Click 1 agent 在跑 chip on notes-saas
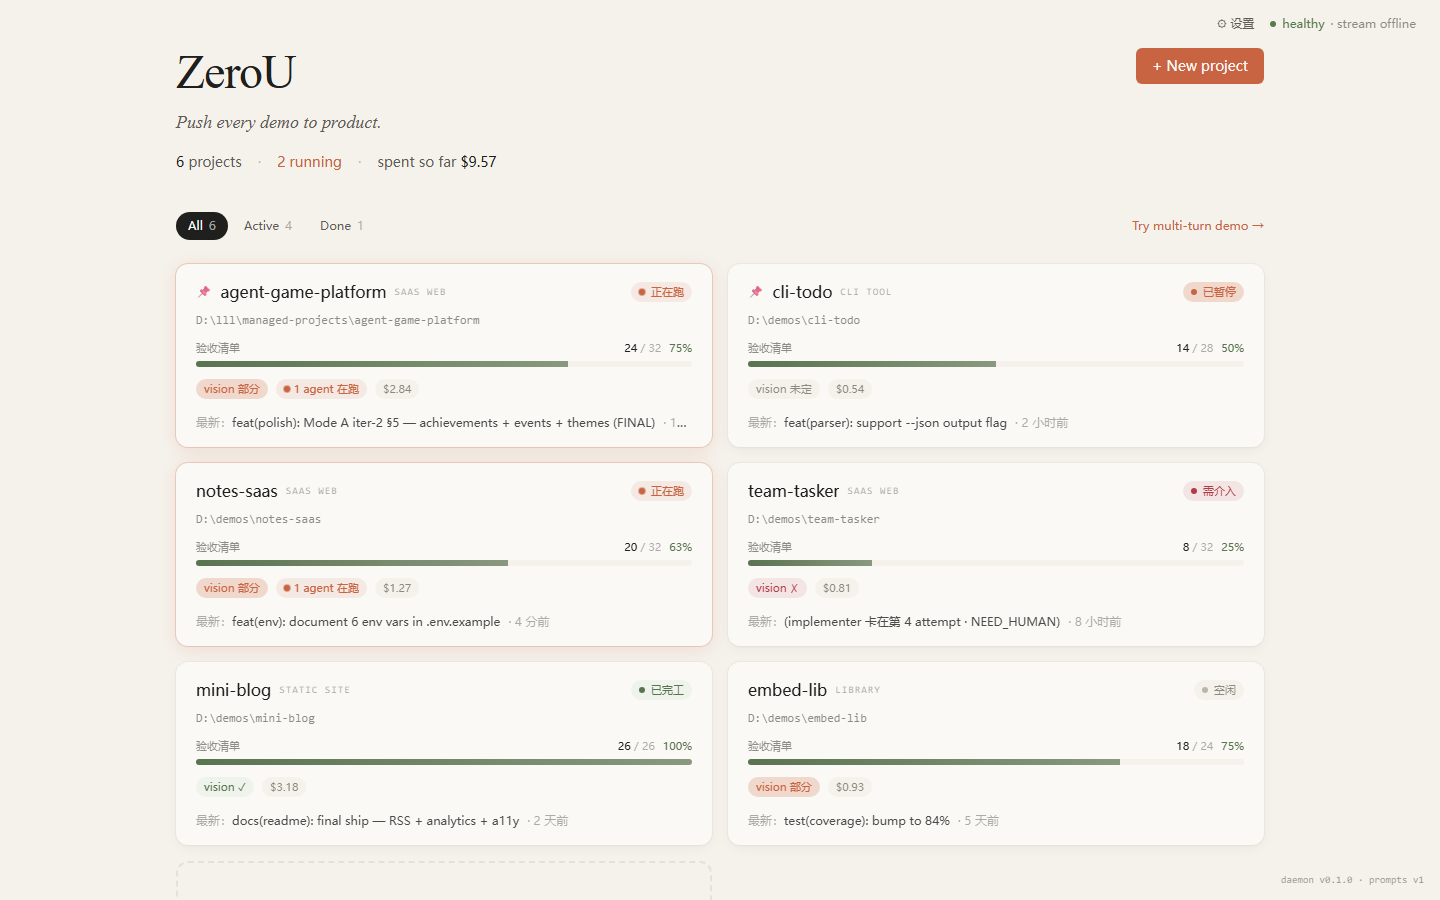Viewport: 1440px width, 900px height. [321, 588]
